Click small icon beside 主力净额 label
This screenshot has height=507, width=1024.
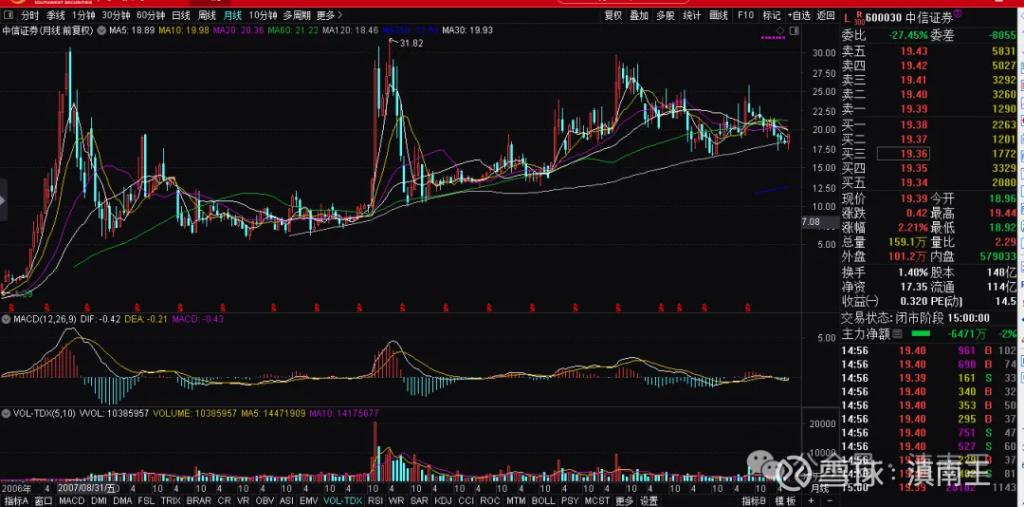897,333
